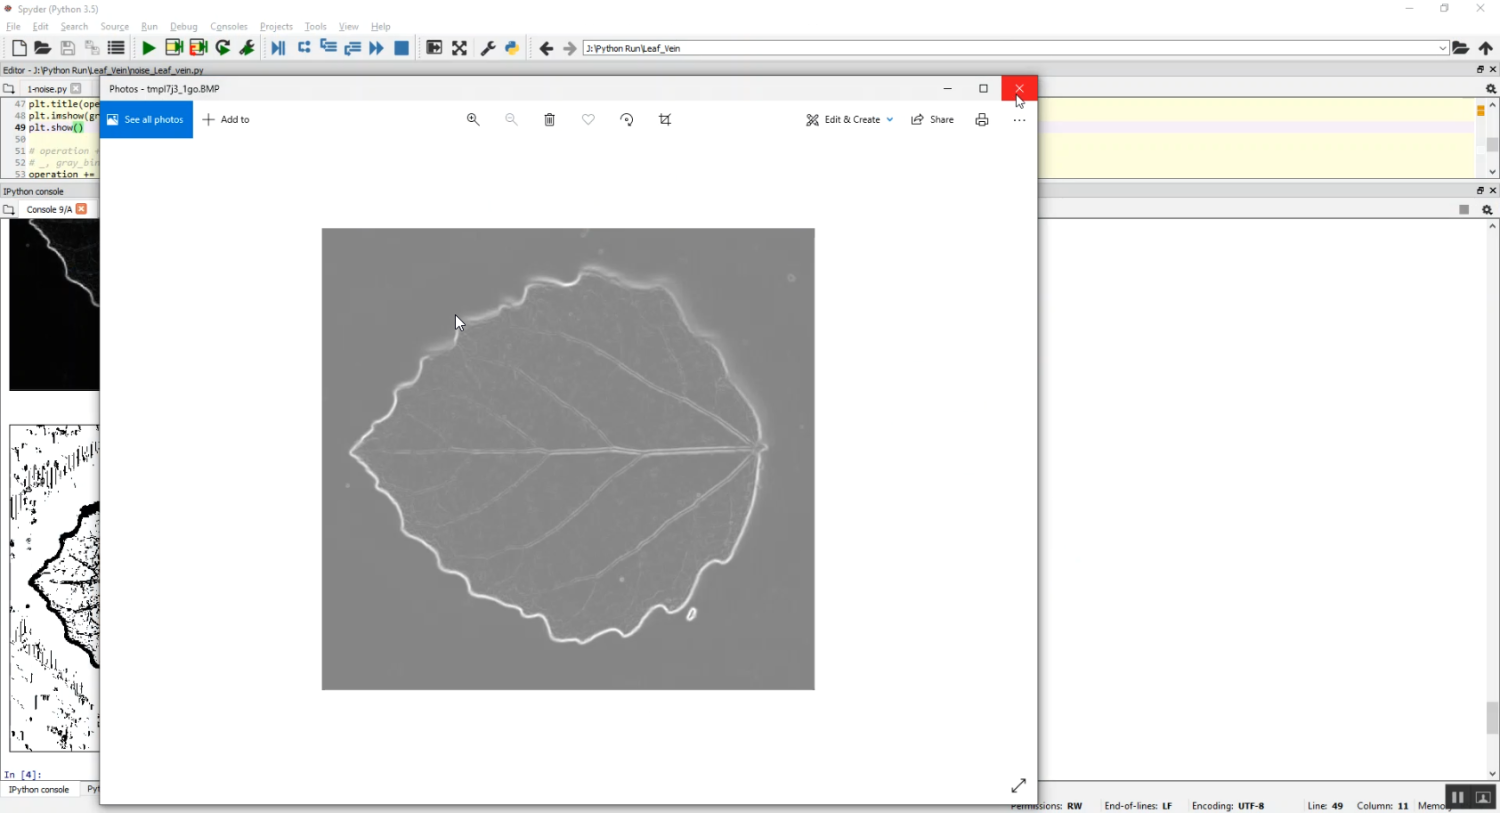Open the three-dots See more menu

click(x=1019, y=120)
